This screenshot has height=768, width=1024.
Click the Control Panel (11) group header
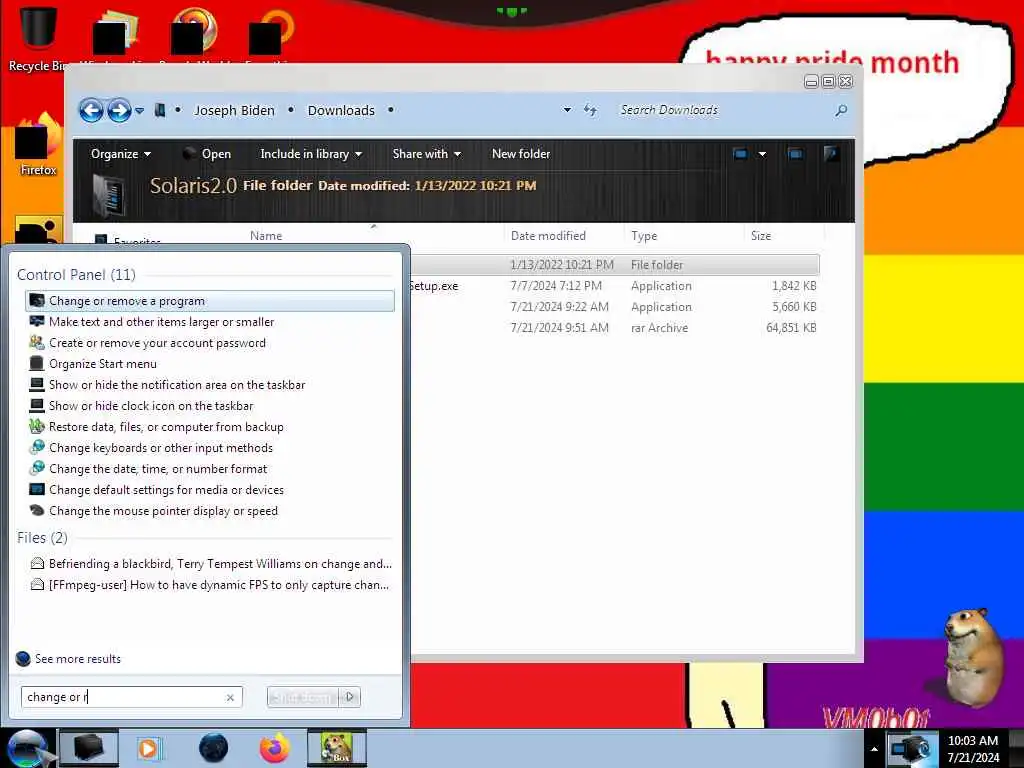[76, 275]
